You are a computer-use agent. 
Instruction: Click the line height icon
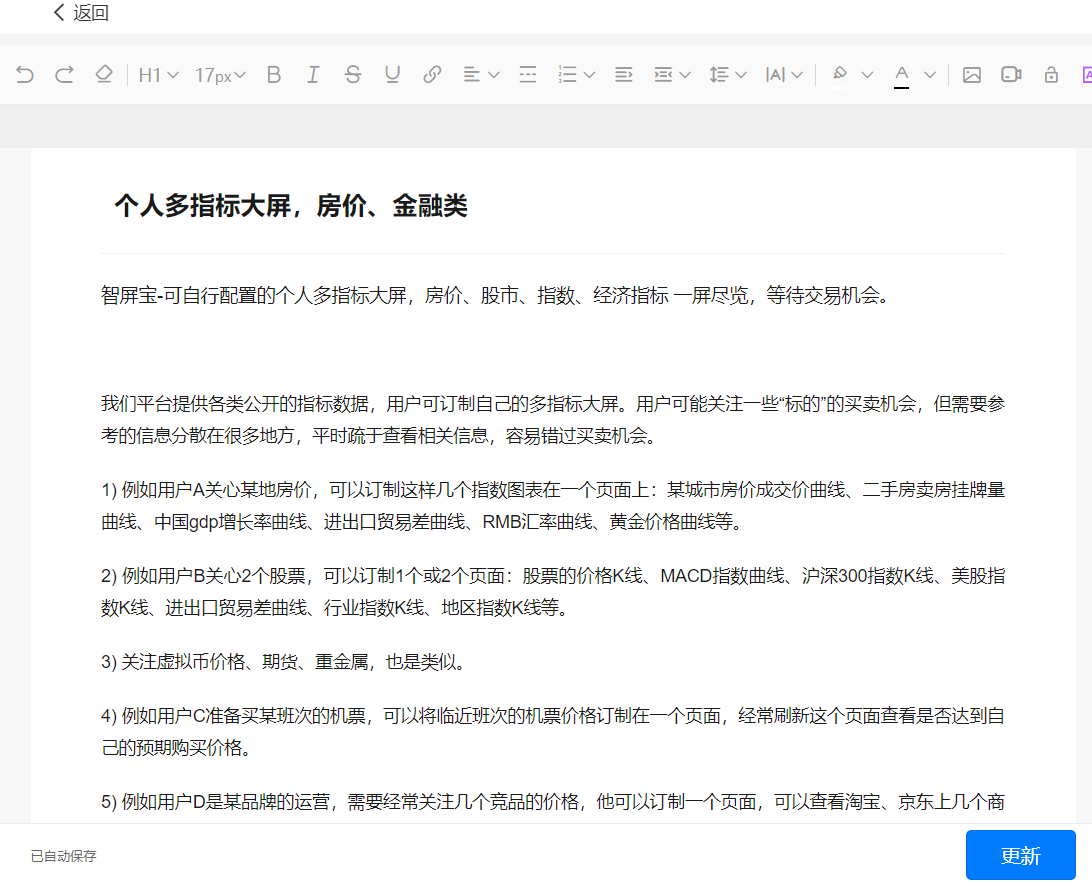[x=719, y=75]
